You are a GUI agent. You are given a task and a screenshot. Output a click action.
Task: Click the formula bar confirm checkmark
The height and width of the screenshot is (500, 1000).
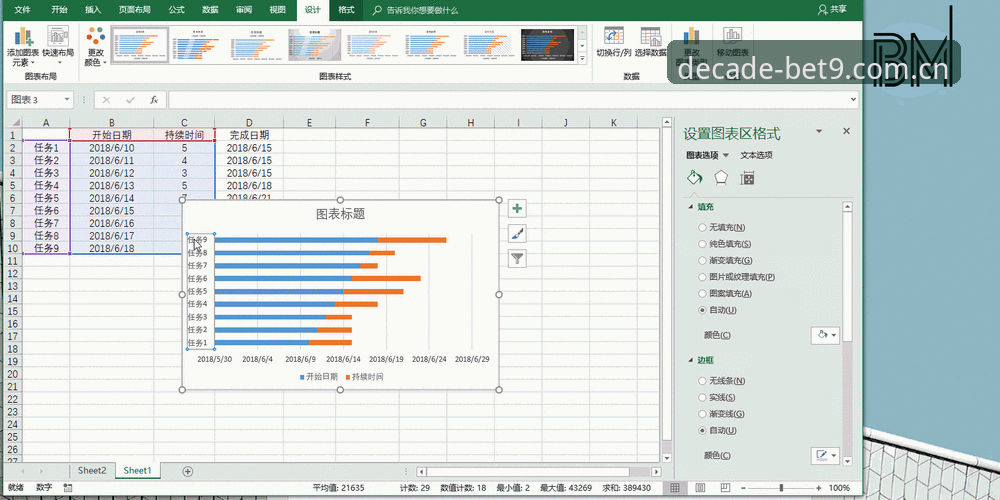tap(130, 100)
